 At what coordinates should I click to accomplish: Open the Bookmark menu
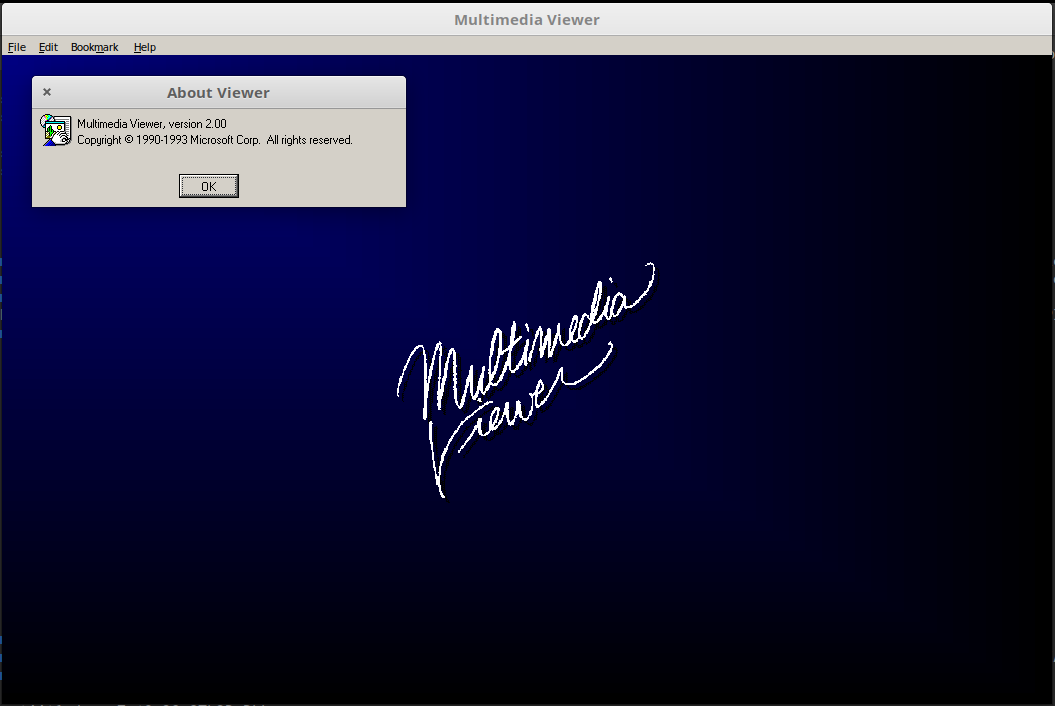tap(94, 47)
